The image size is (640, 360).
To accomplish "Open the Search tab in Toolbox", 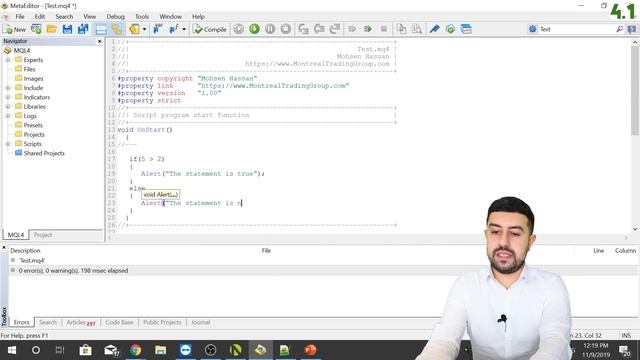I will pyautogui.click(x=48, y=322).
